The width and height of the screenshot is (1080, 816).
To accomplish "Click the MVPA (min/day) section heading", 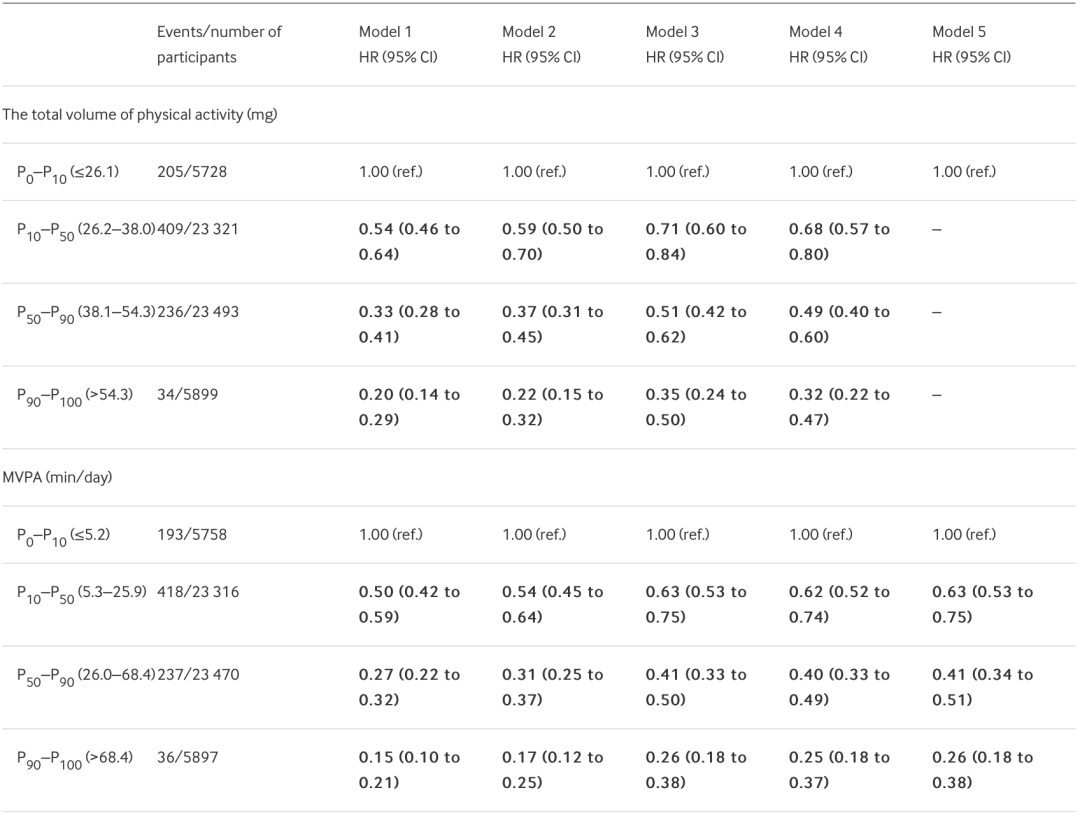I will 57,477.
